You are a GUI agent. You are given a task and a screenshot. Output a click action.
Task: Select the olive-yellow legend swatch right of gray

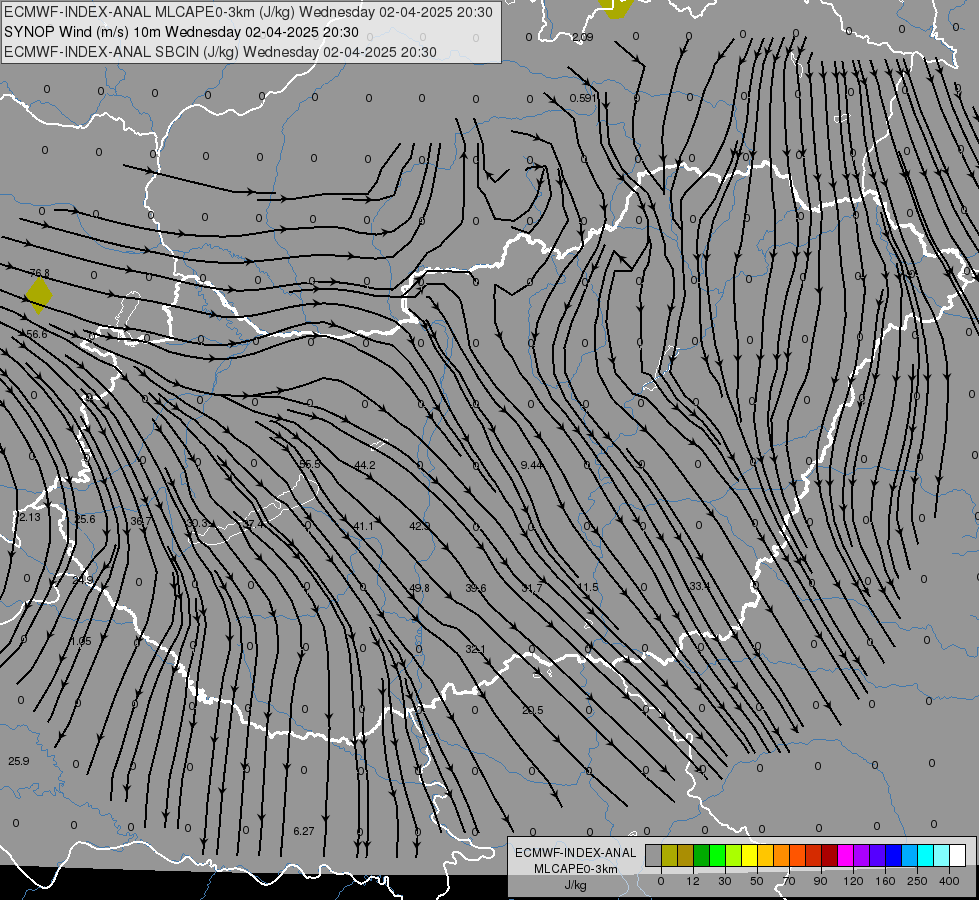click(669, 855)
